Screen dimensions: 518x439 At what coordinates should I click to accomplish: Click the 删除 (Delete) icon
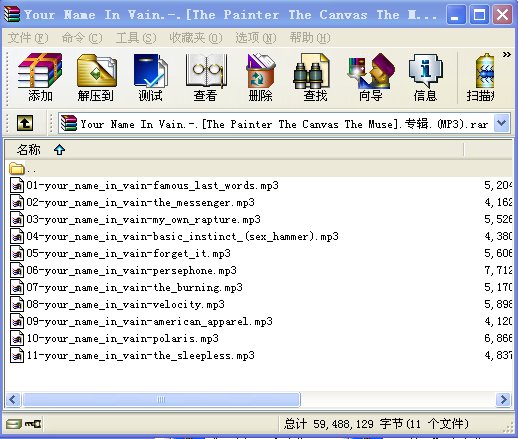[261, 77]
